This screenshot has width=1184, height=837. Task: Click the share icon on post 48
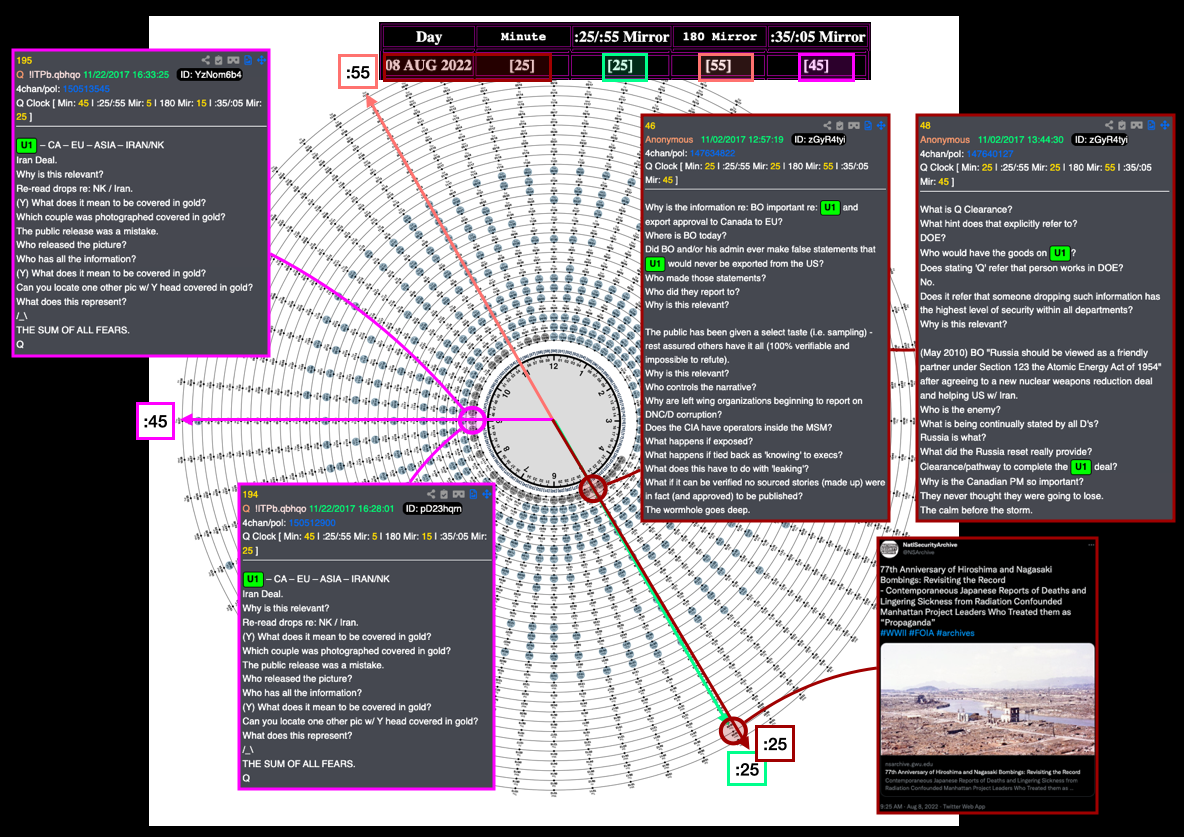click(x=1108, y=125)
